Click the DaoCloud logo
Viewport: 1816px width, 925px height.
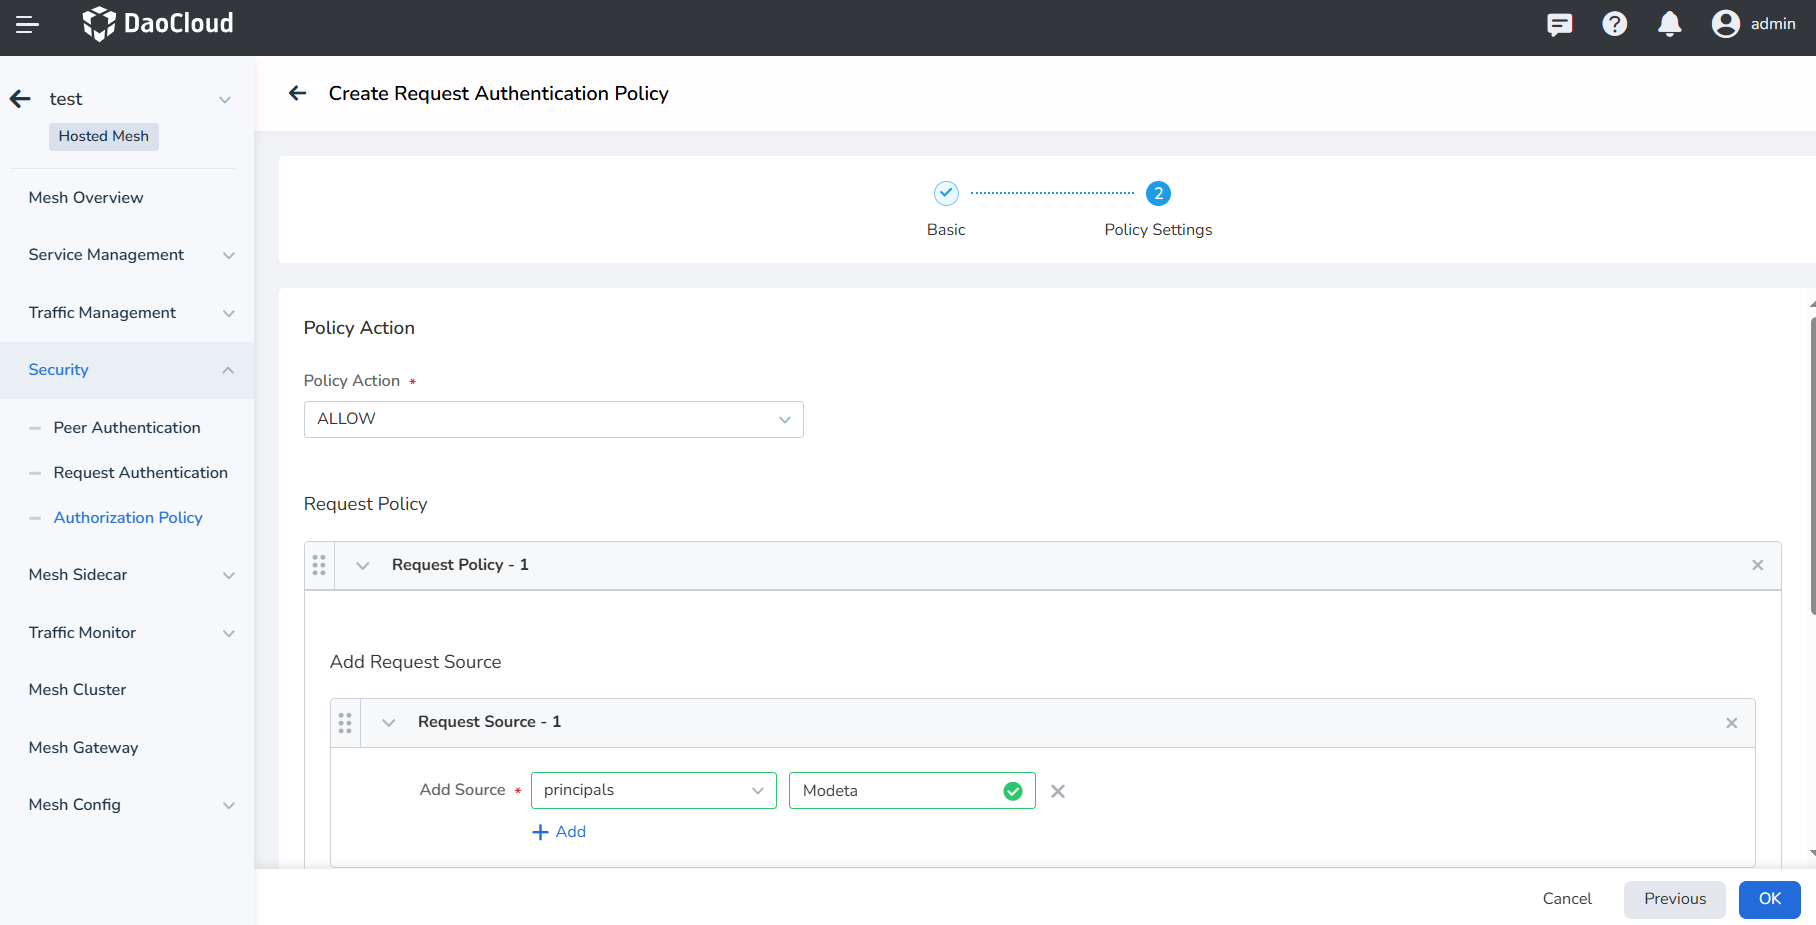pyautogui.click(x=156, y=24)
